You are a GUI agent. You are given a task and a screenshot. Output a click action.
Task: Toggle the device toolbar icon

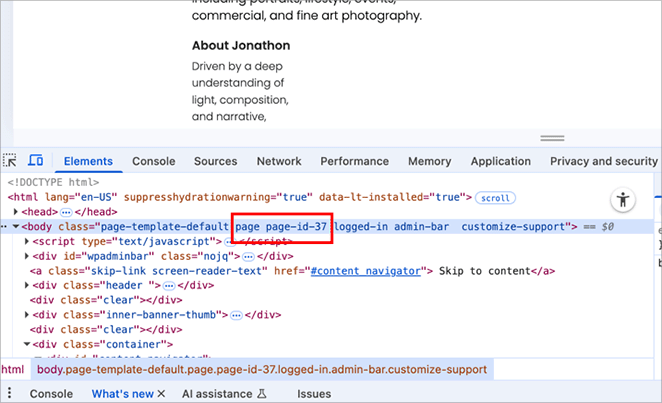pos(35,161)
